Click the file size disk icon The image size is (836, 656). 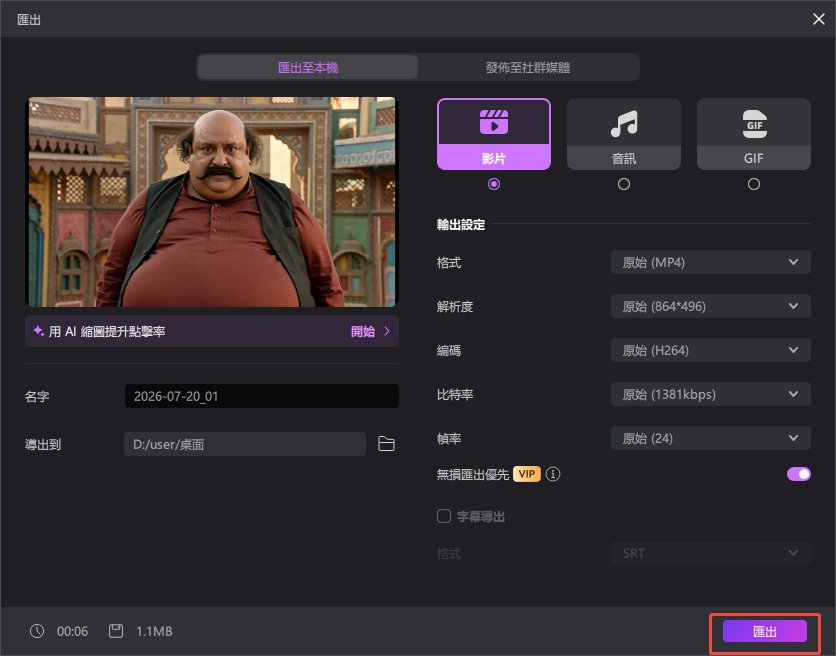(x=116, y=631)
